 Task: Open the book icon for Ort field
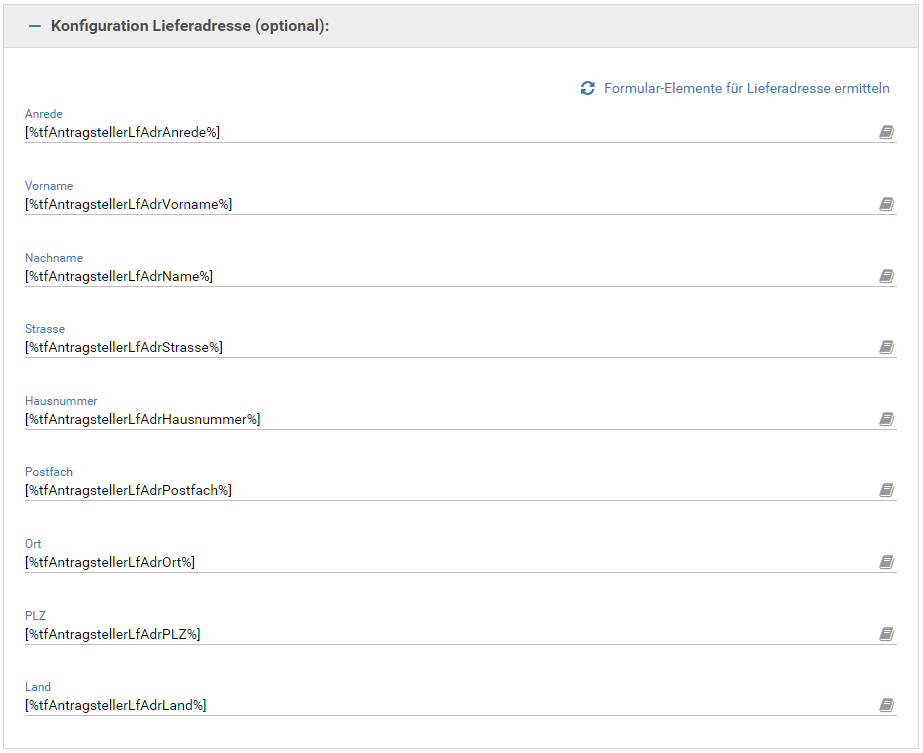click(886, 562)
